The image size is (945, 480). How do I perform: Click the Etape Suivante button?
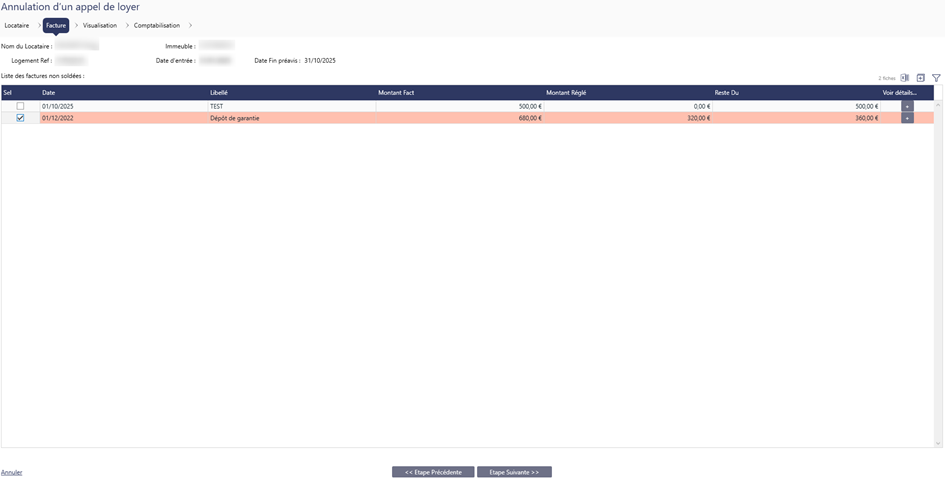point(514,472)
